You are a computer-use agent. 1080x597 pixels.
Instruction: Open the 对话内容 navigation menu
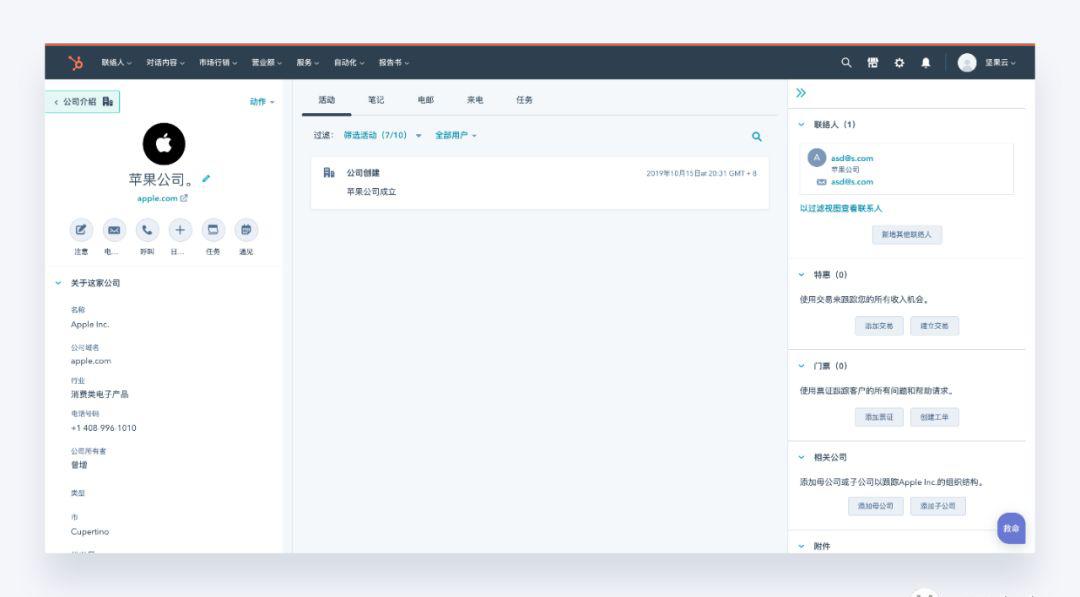tap(165, 63)
